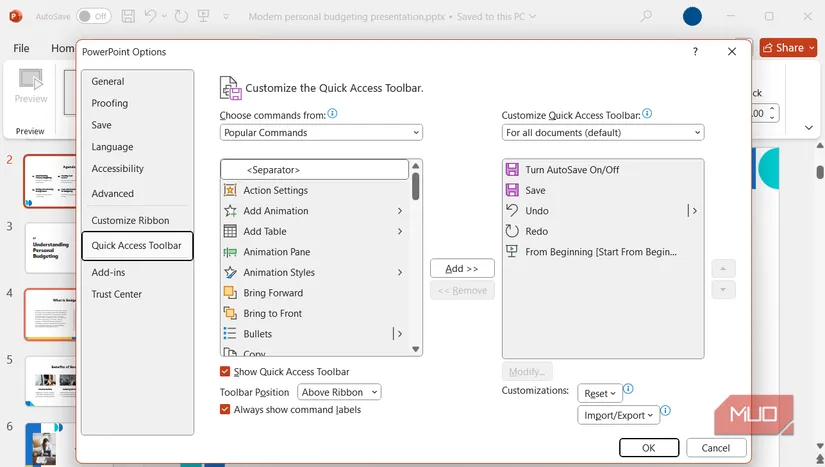This screenshot has width=825, height=467.
Task: Open For all documents (default) dropdown
Action: (x=602, y=133)
